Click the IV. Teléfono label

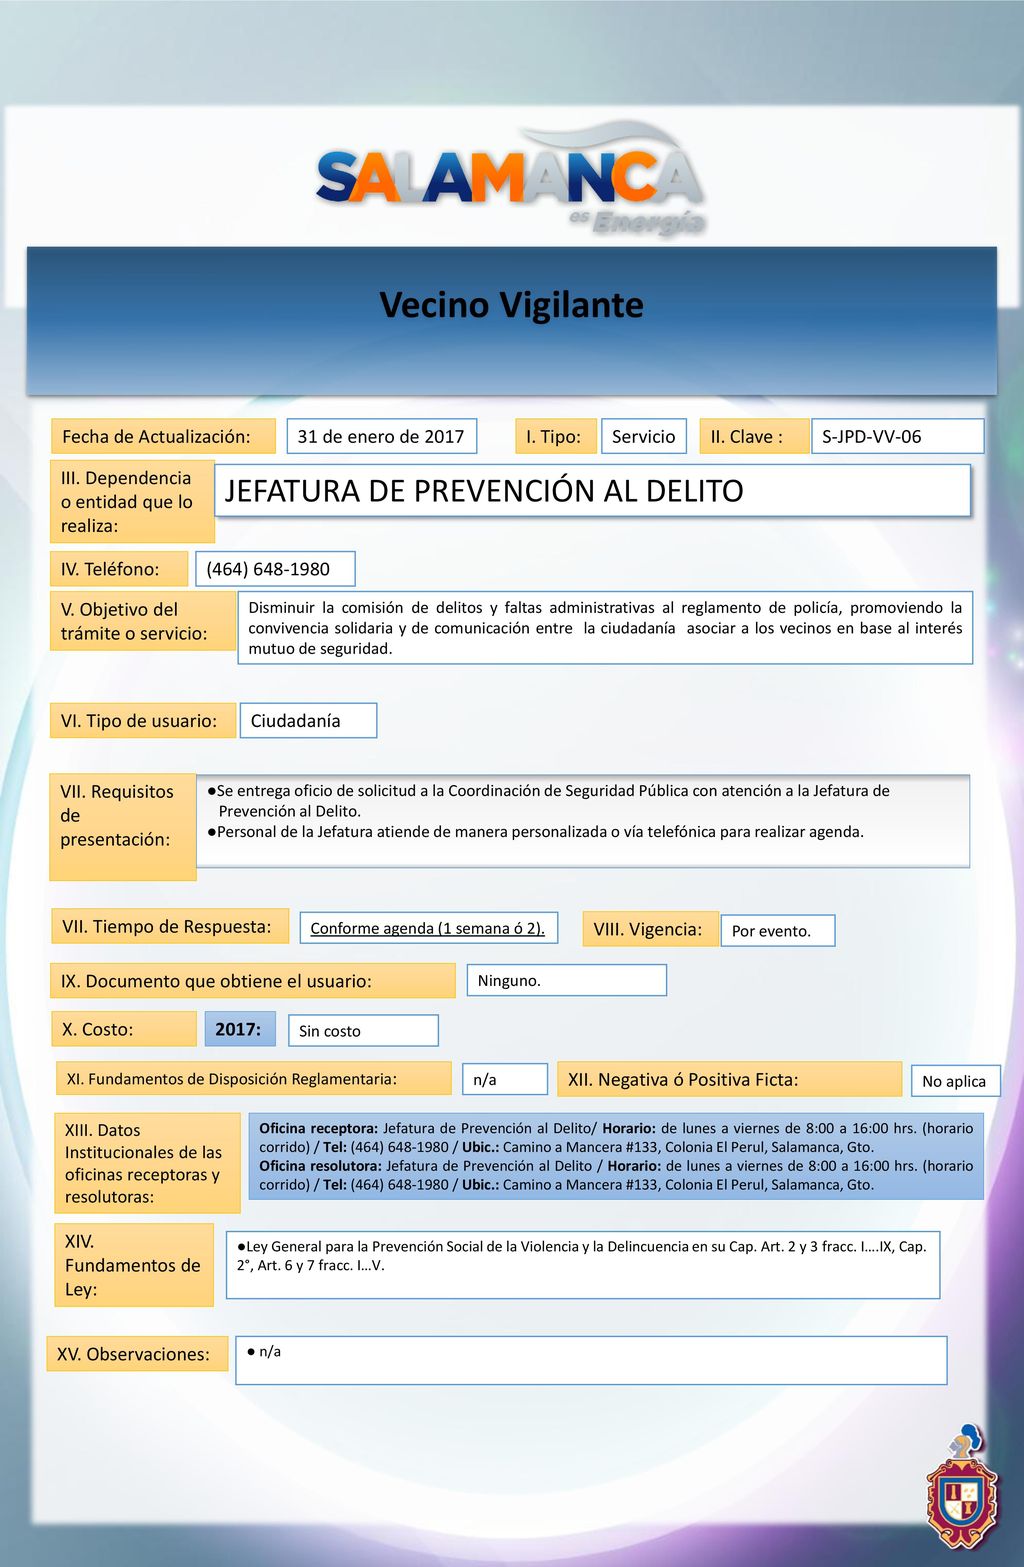pos(119,569)
